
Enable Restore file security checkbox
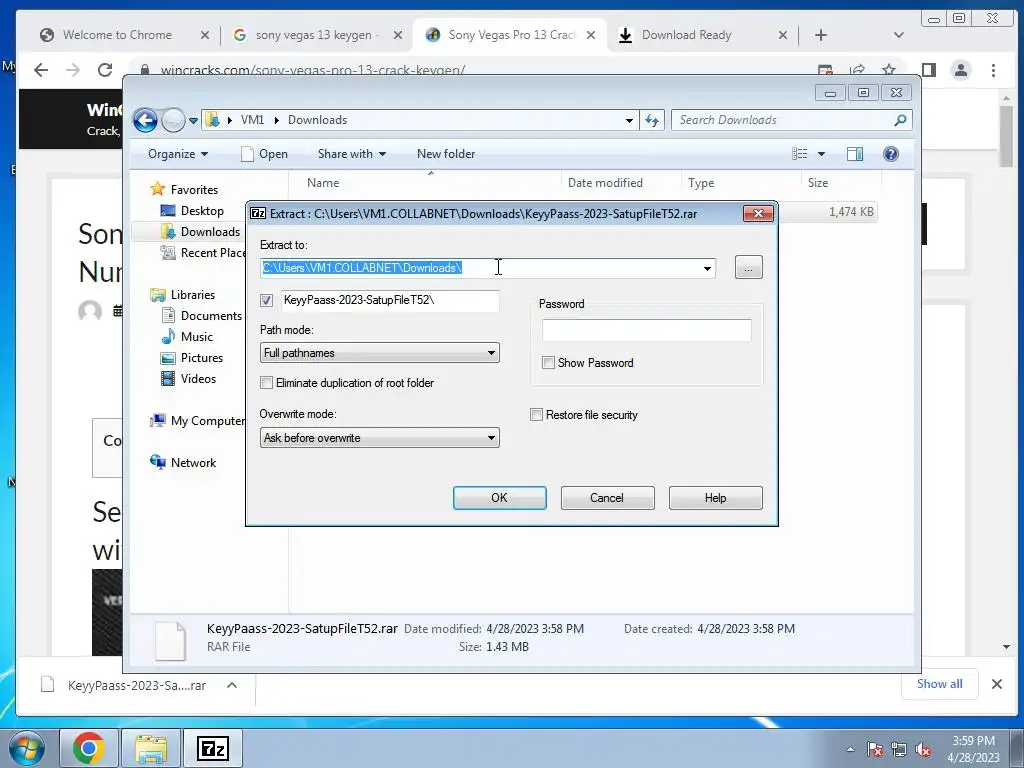coord(536,415)
